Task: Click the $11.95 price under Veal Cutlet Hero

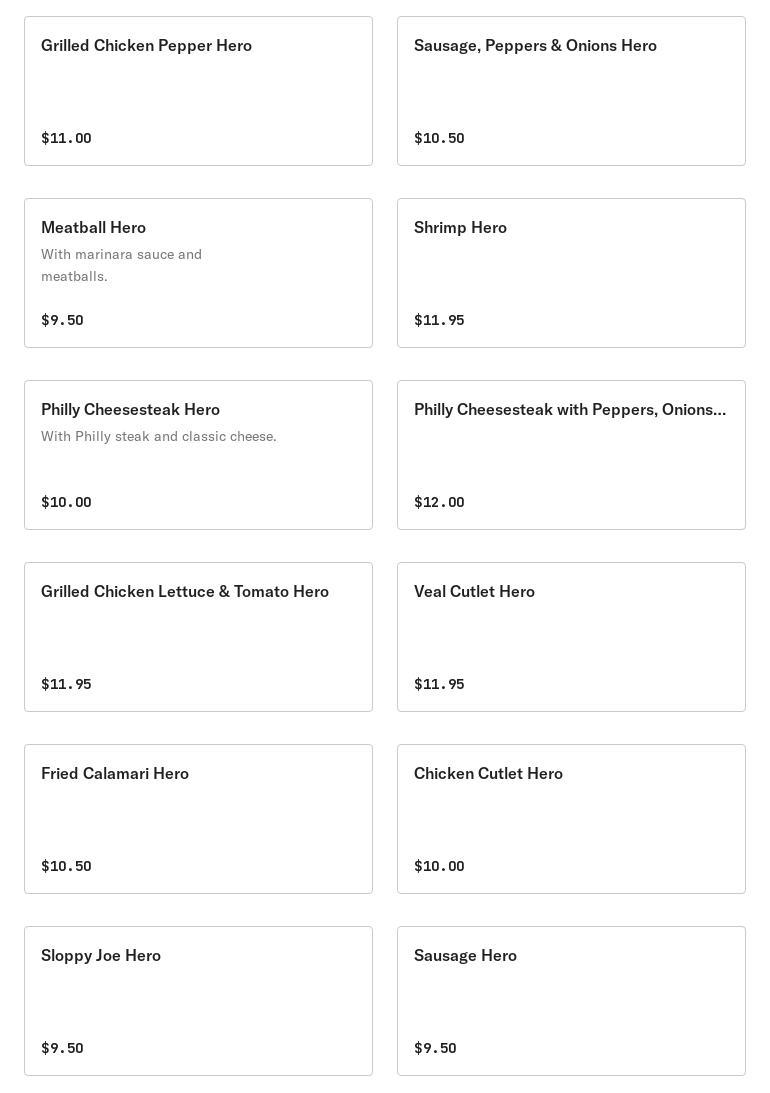Action: tap(439, 684)
